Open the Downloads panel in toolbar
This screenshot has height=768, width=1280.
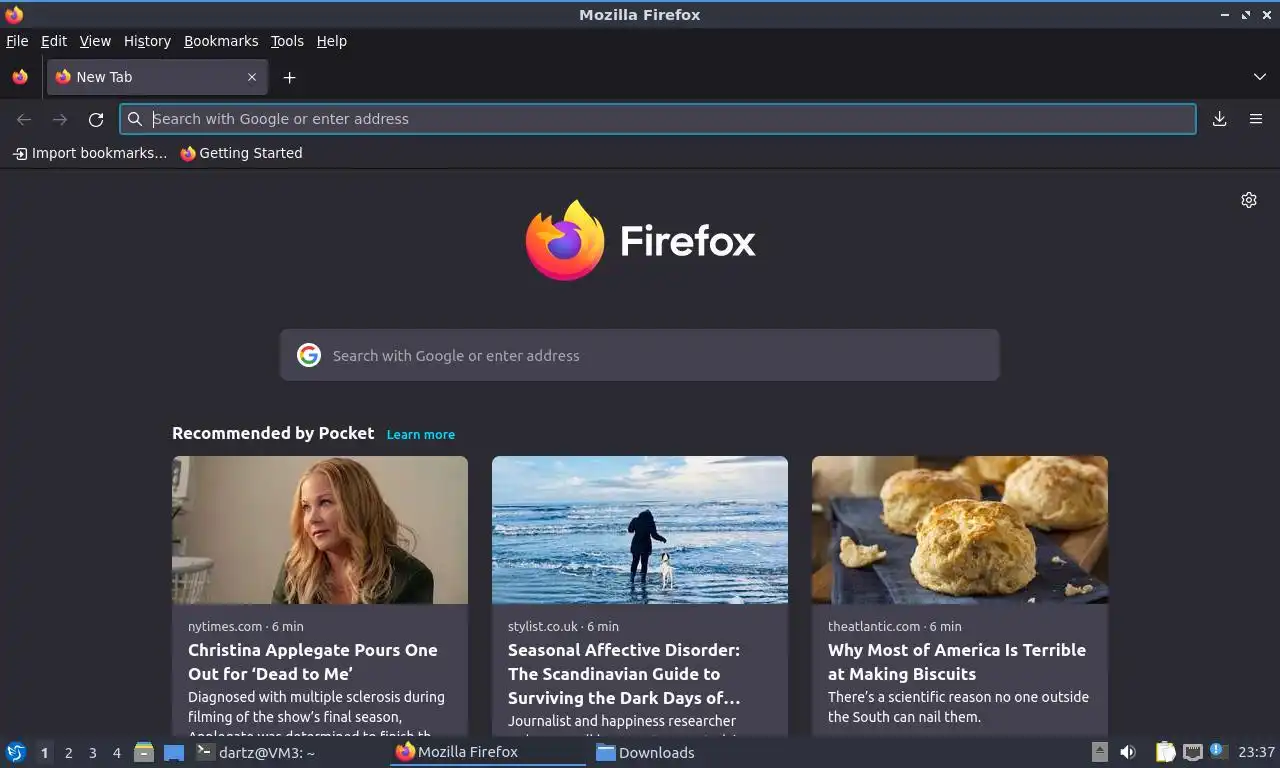pos(1220,119)
